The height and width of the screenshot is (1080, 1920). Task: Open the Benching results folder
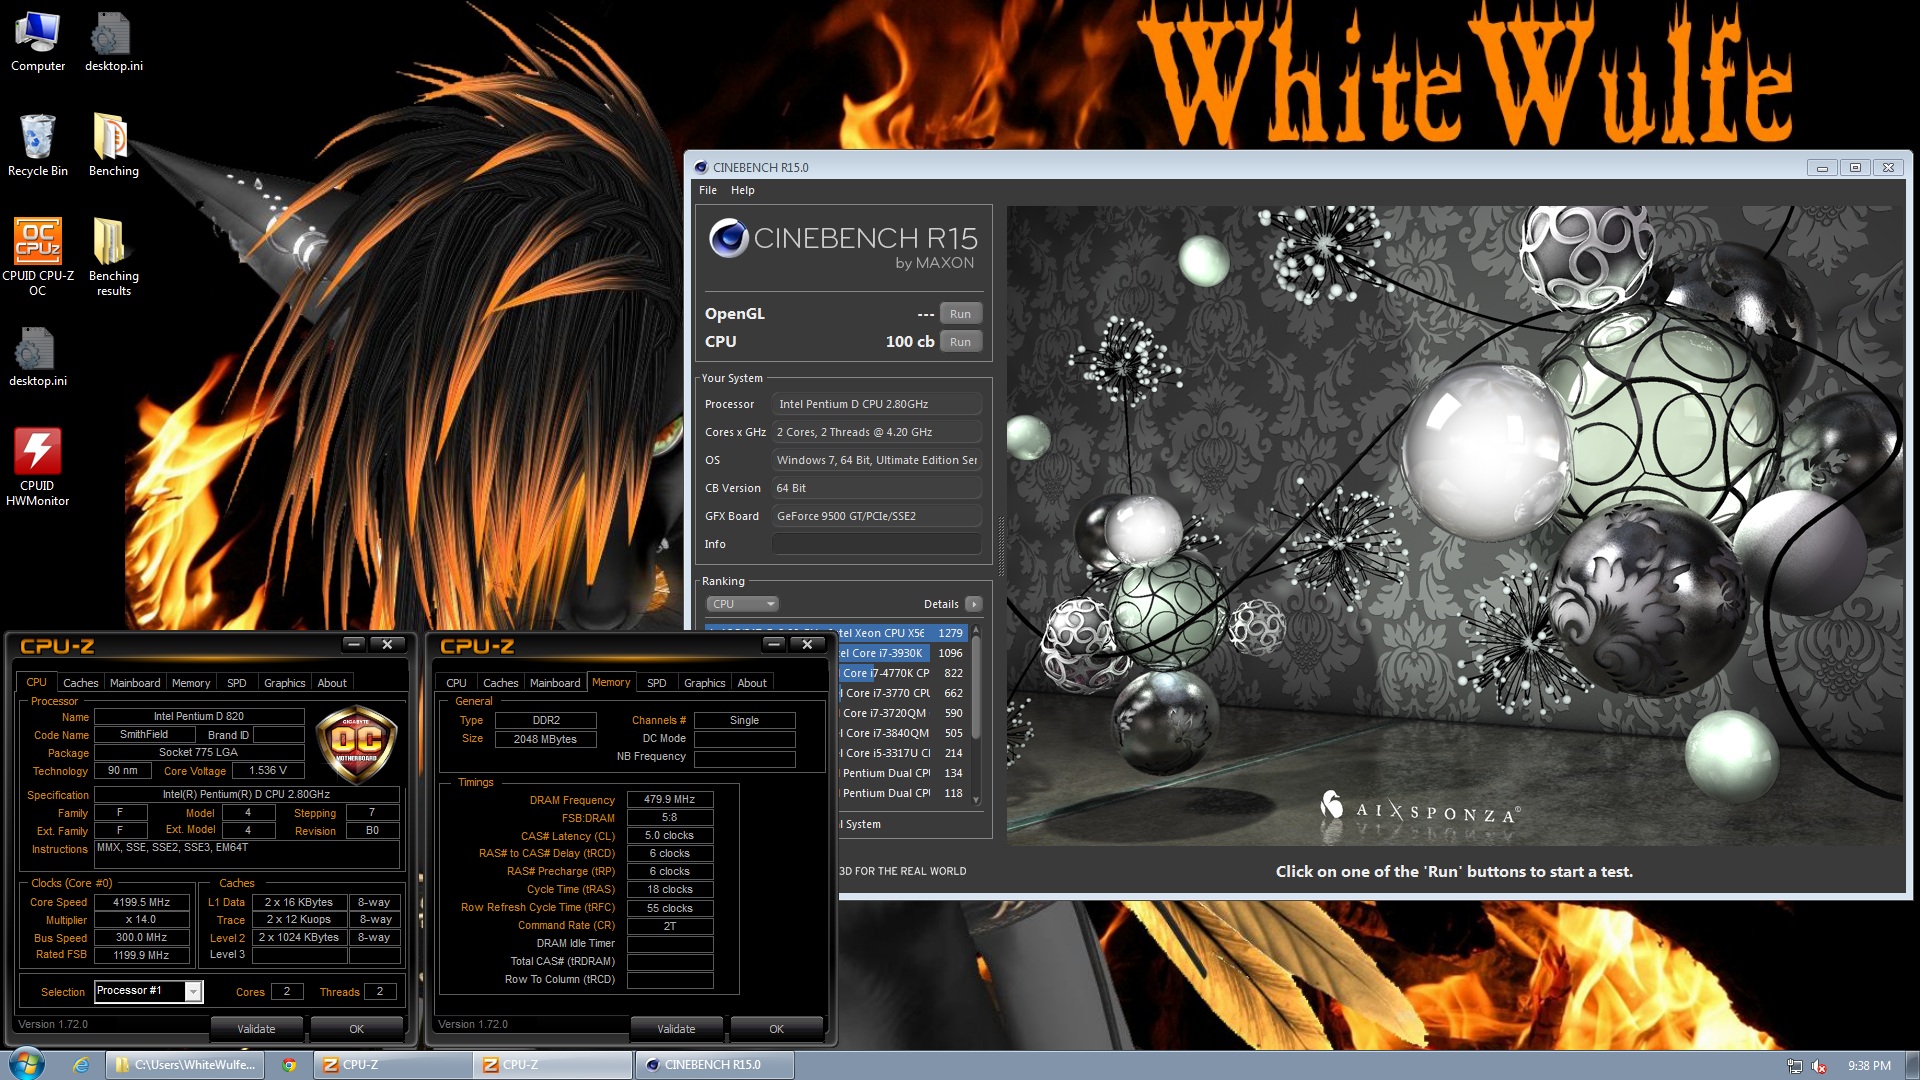click(113, 257)
